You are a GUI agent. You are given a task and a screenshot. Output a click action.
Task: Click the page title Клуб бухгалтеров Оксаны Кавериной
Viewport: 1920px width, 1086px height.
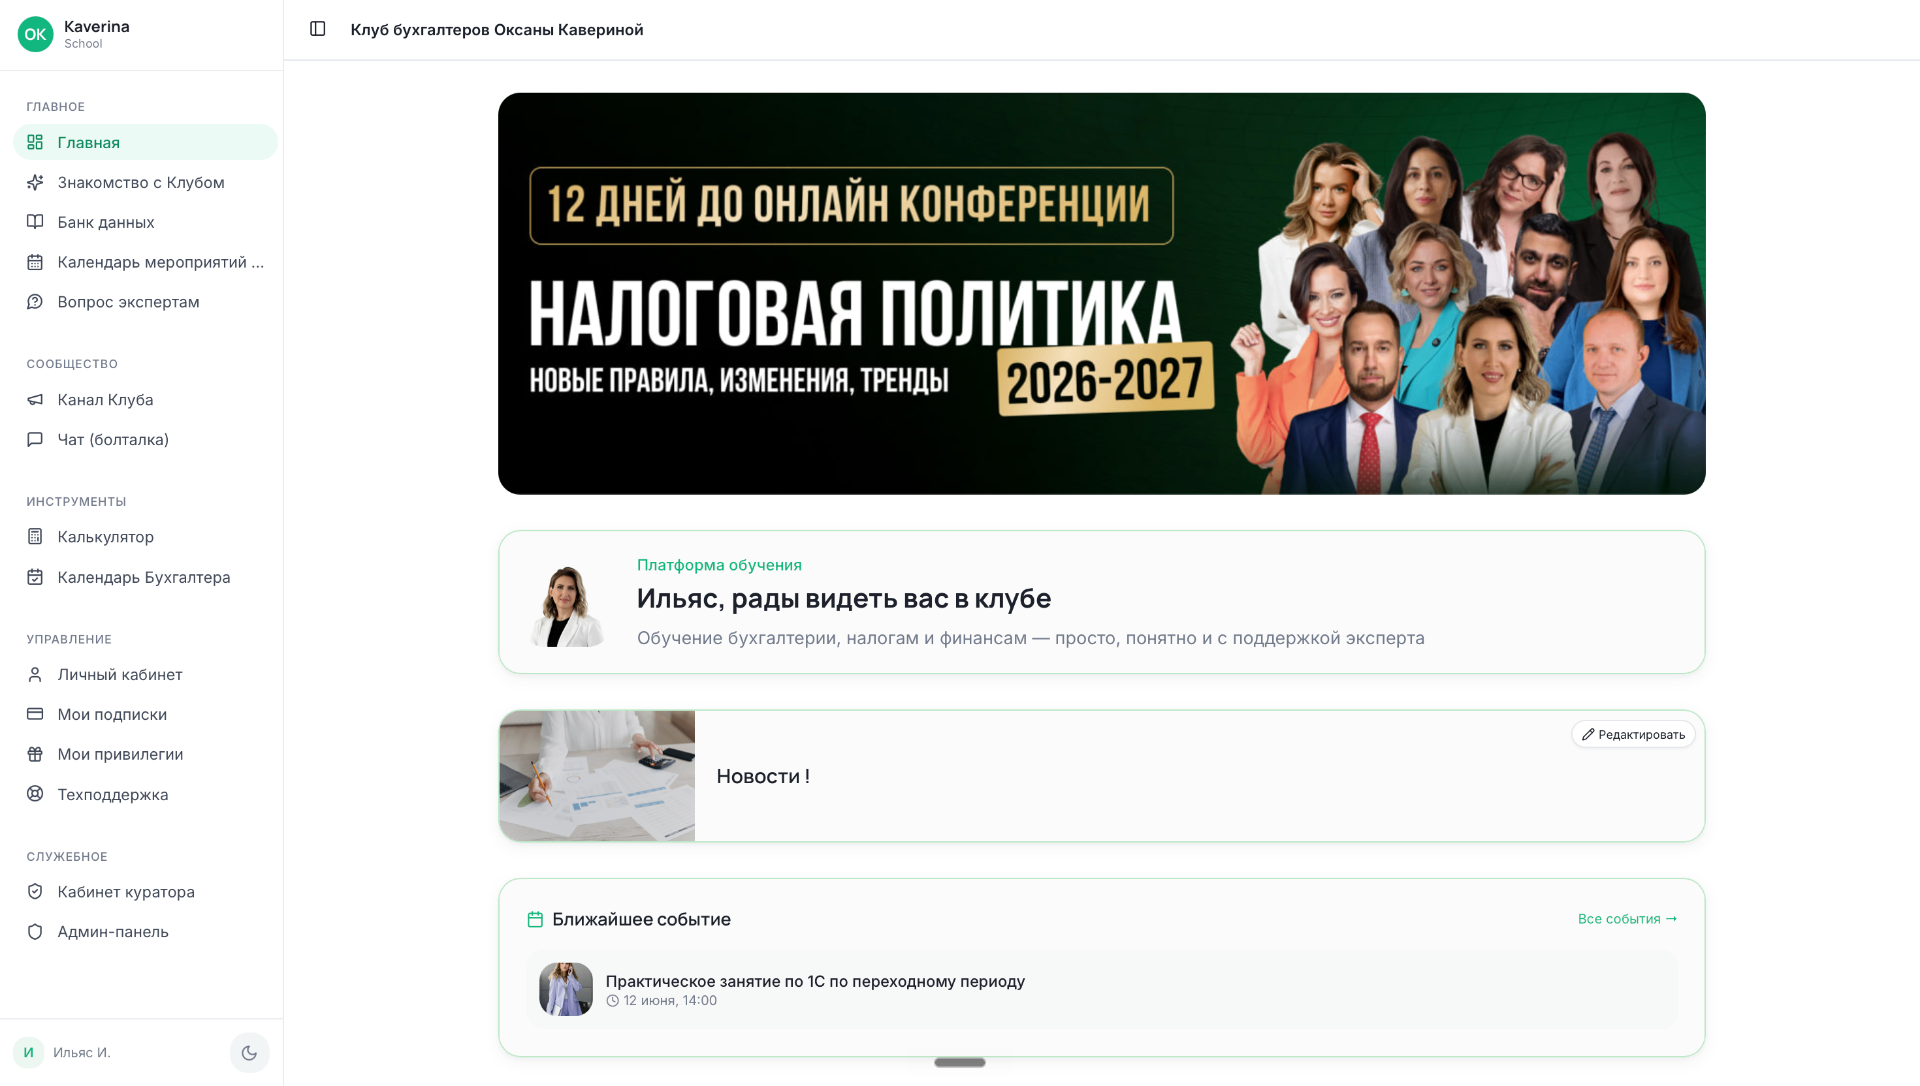tap(497, 29)
